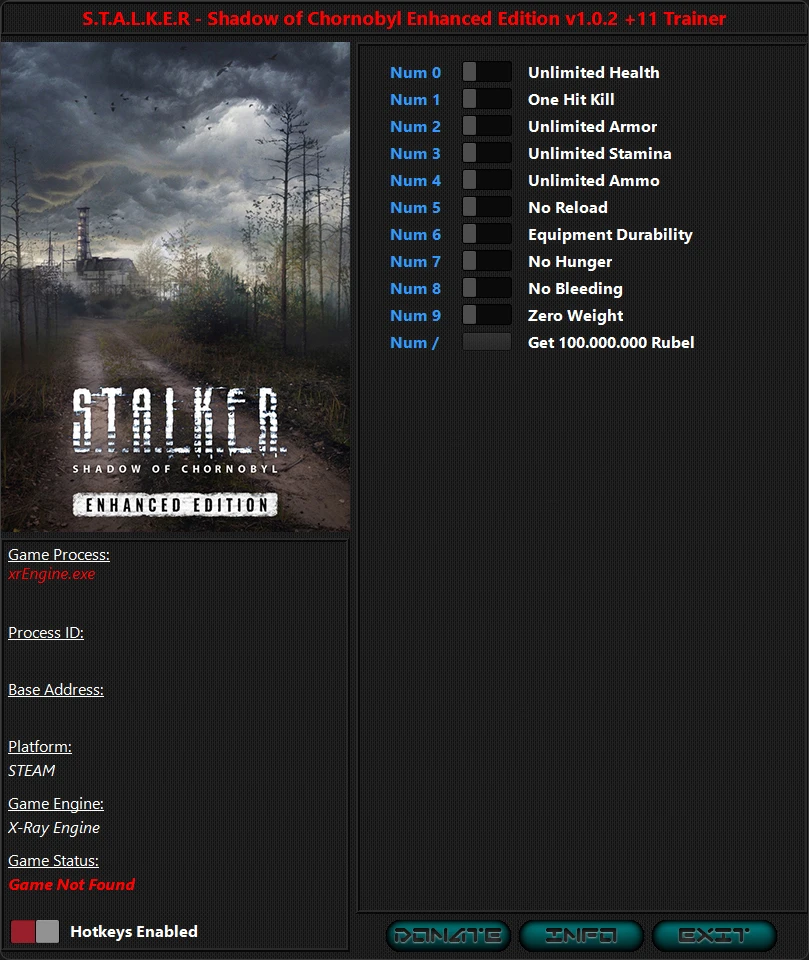This screenshot has height=960, width=809.
Task: Enable the No Bleeding cheat
Action: (x=486, y=288)
